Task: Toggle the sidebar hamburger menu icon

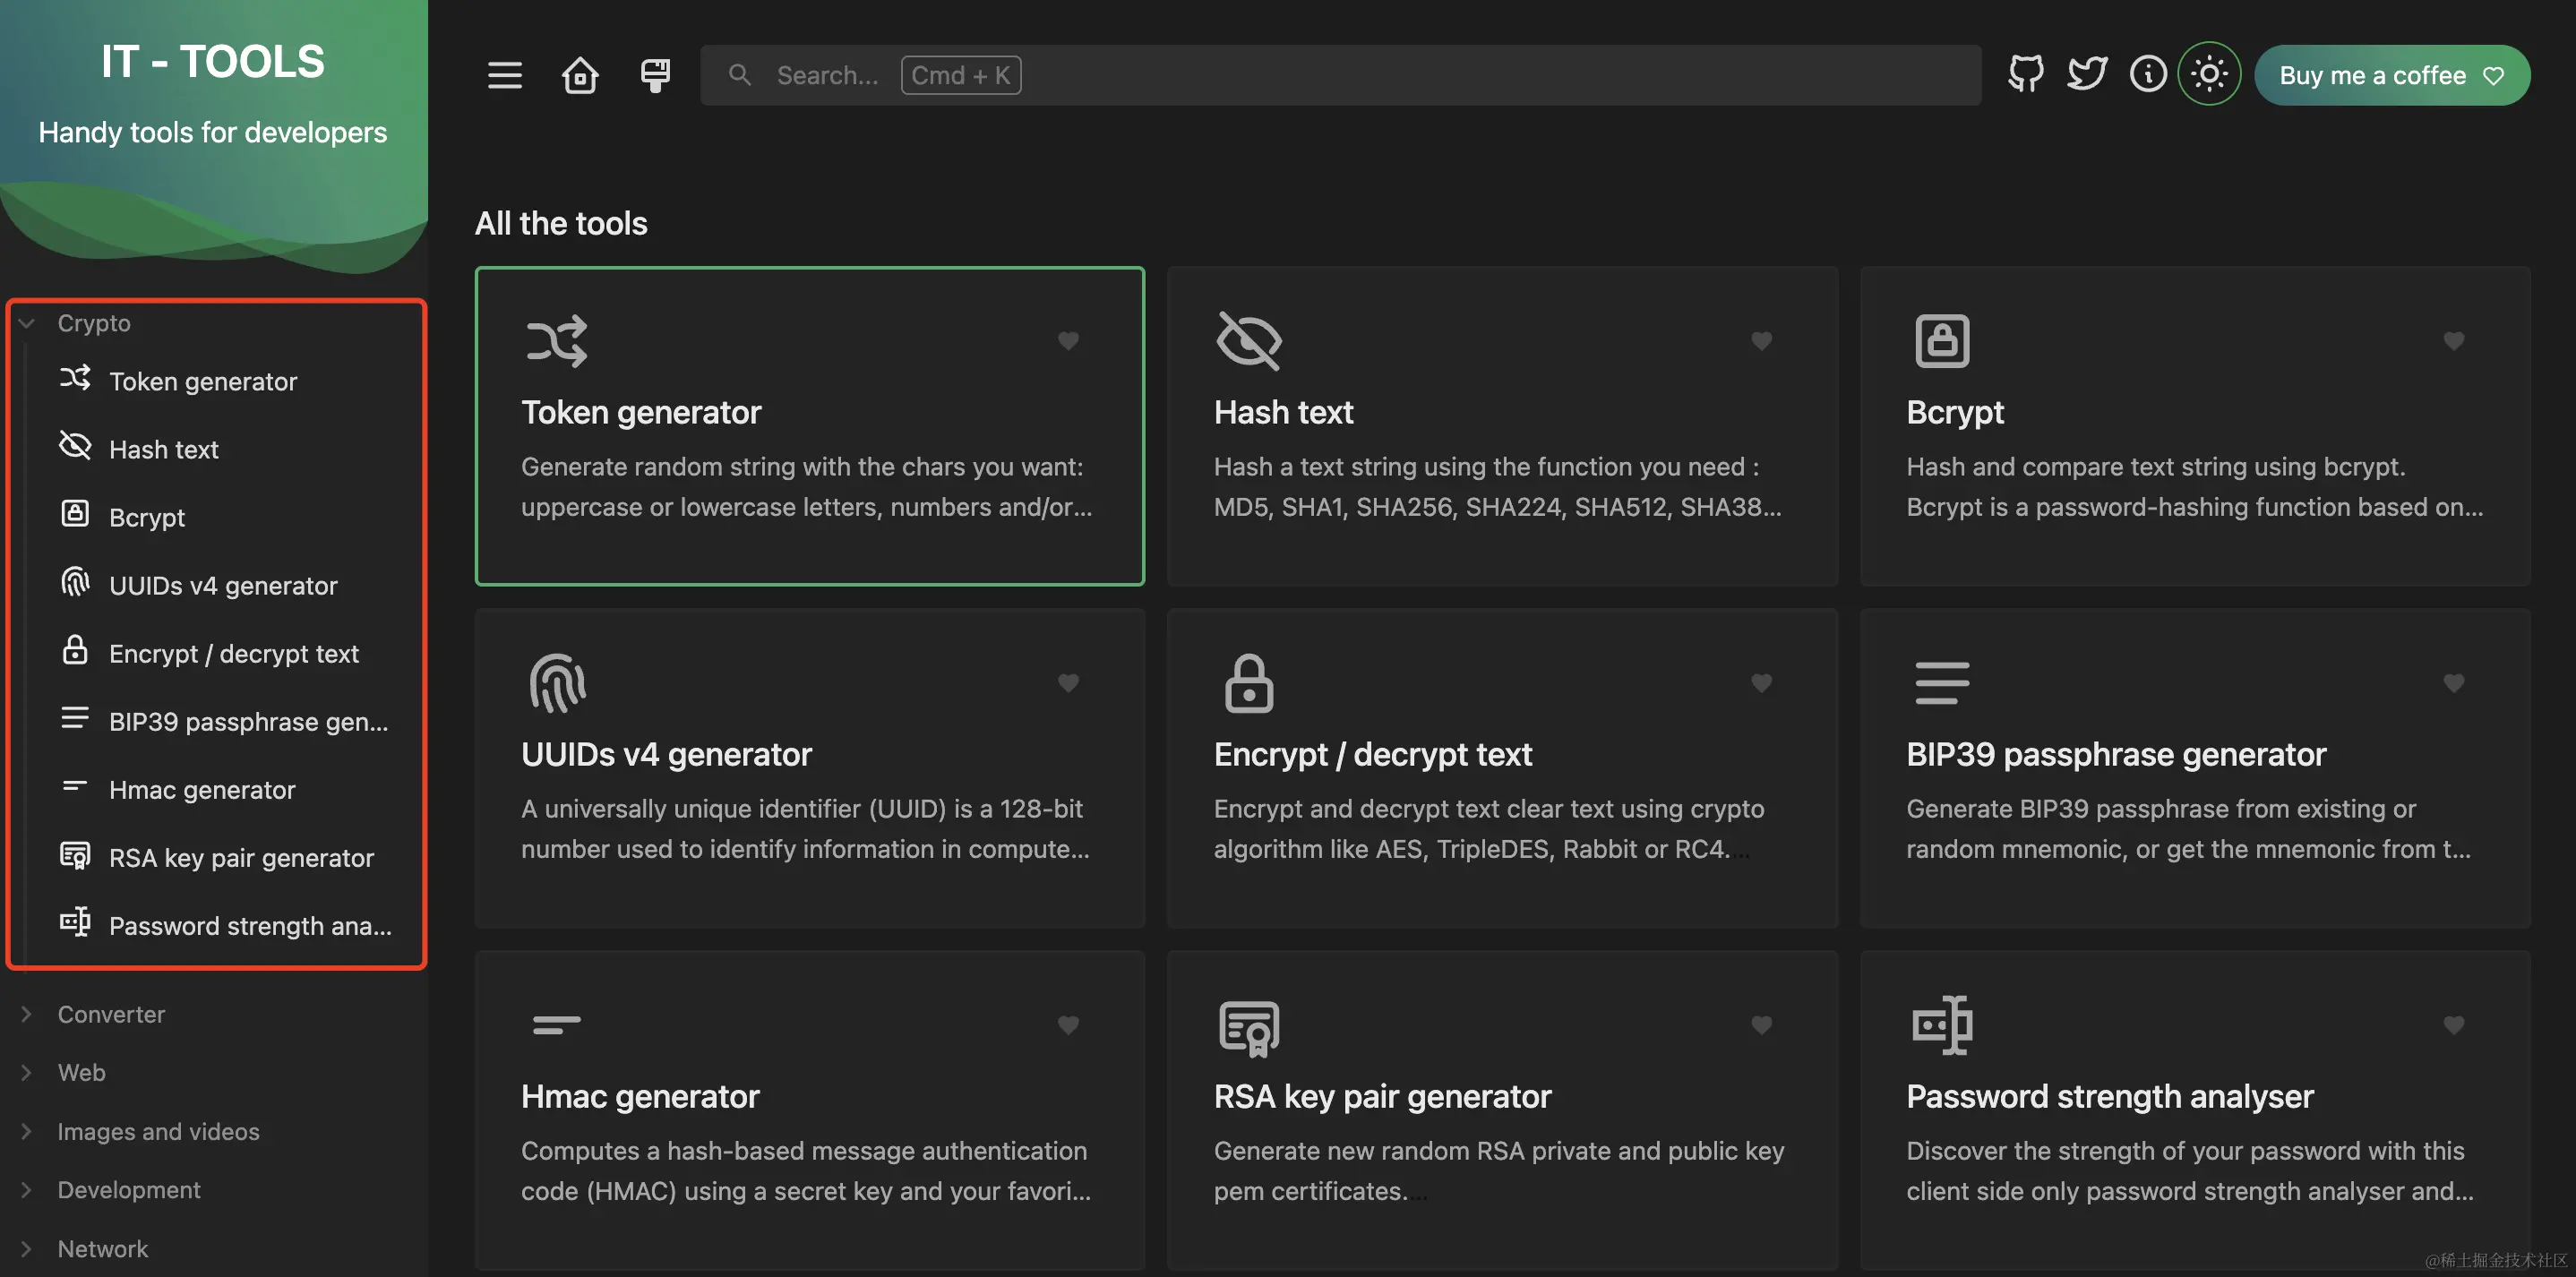Action: pyautogui.click(x=504, y=75)
